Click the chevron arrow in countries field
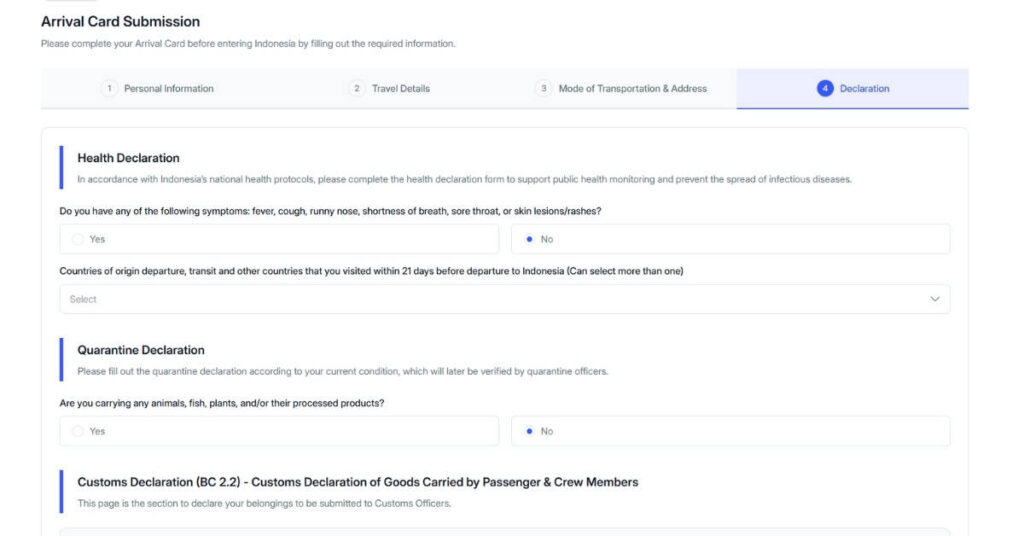 coord(935,299)
